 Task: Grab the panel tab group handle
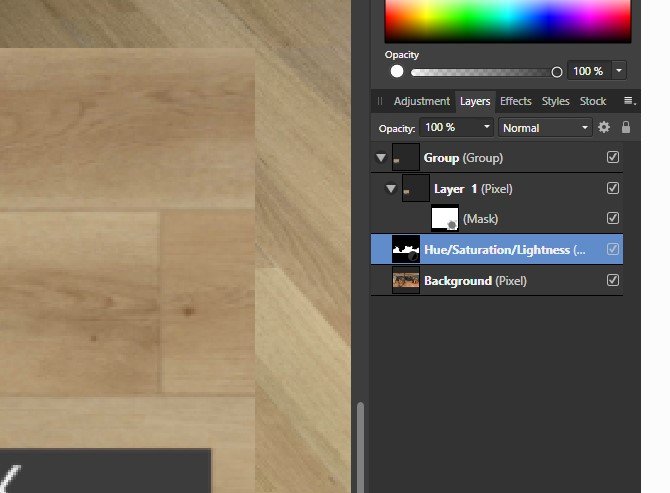(x=380, y=101)
